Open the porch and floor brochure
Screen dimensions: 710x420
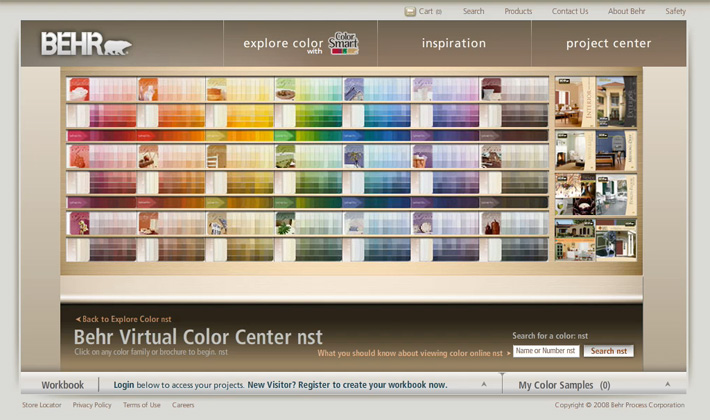point(616,195)
